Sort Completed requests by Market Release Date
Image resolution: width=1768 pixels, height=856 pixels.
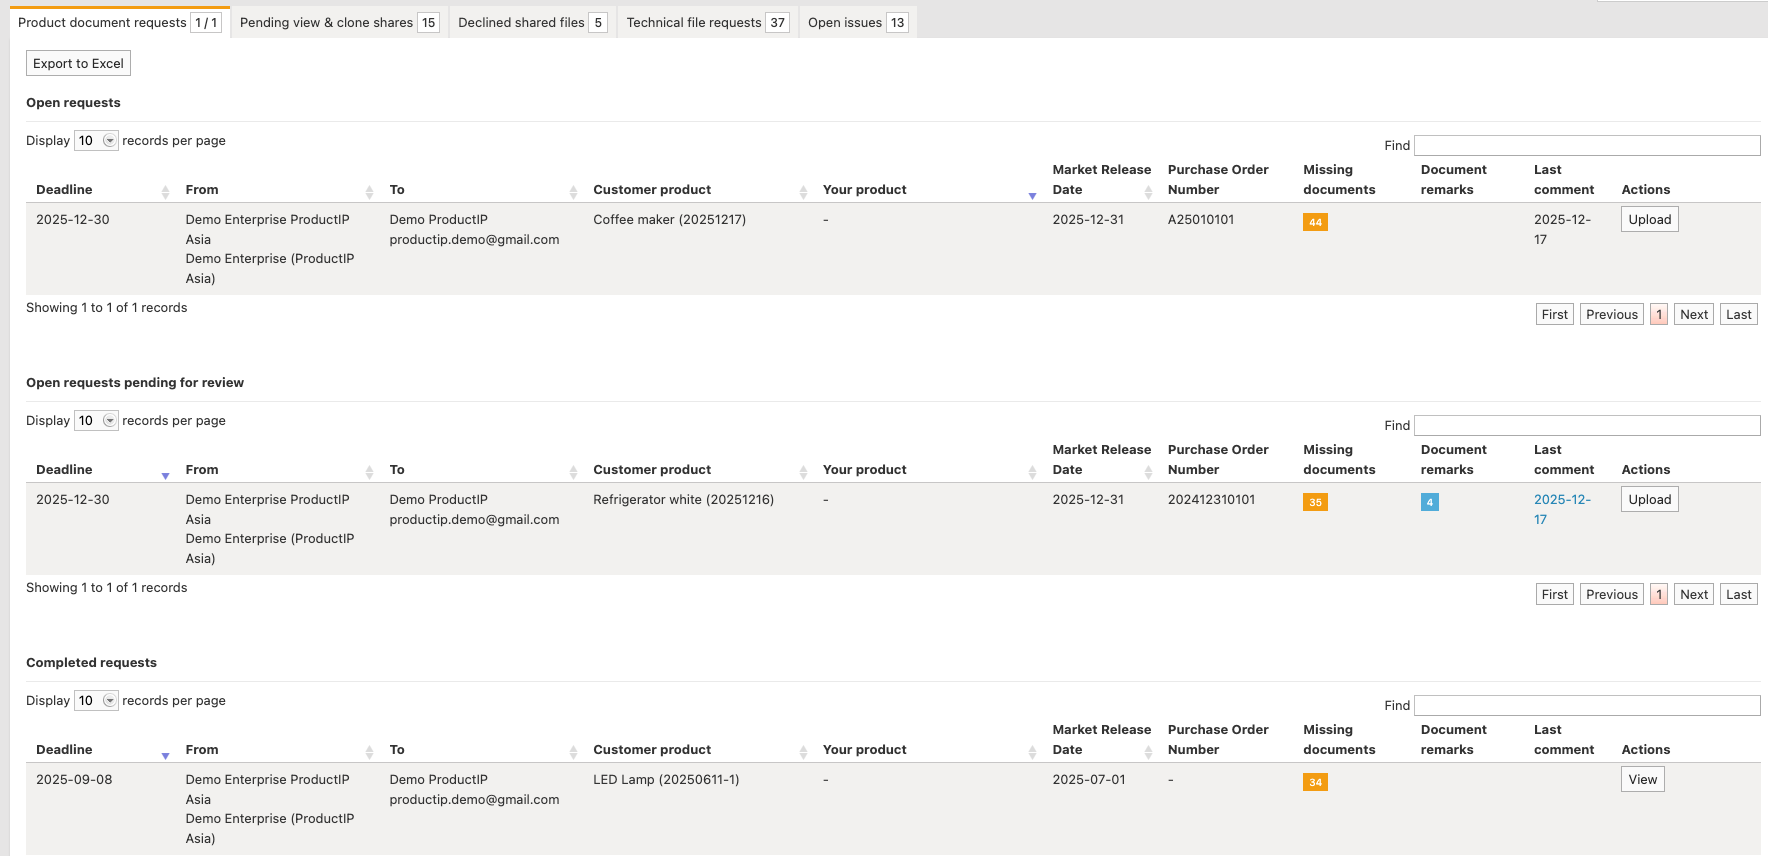click(x=1101, y=740)
